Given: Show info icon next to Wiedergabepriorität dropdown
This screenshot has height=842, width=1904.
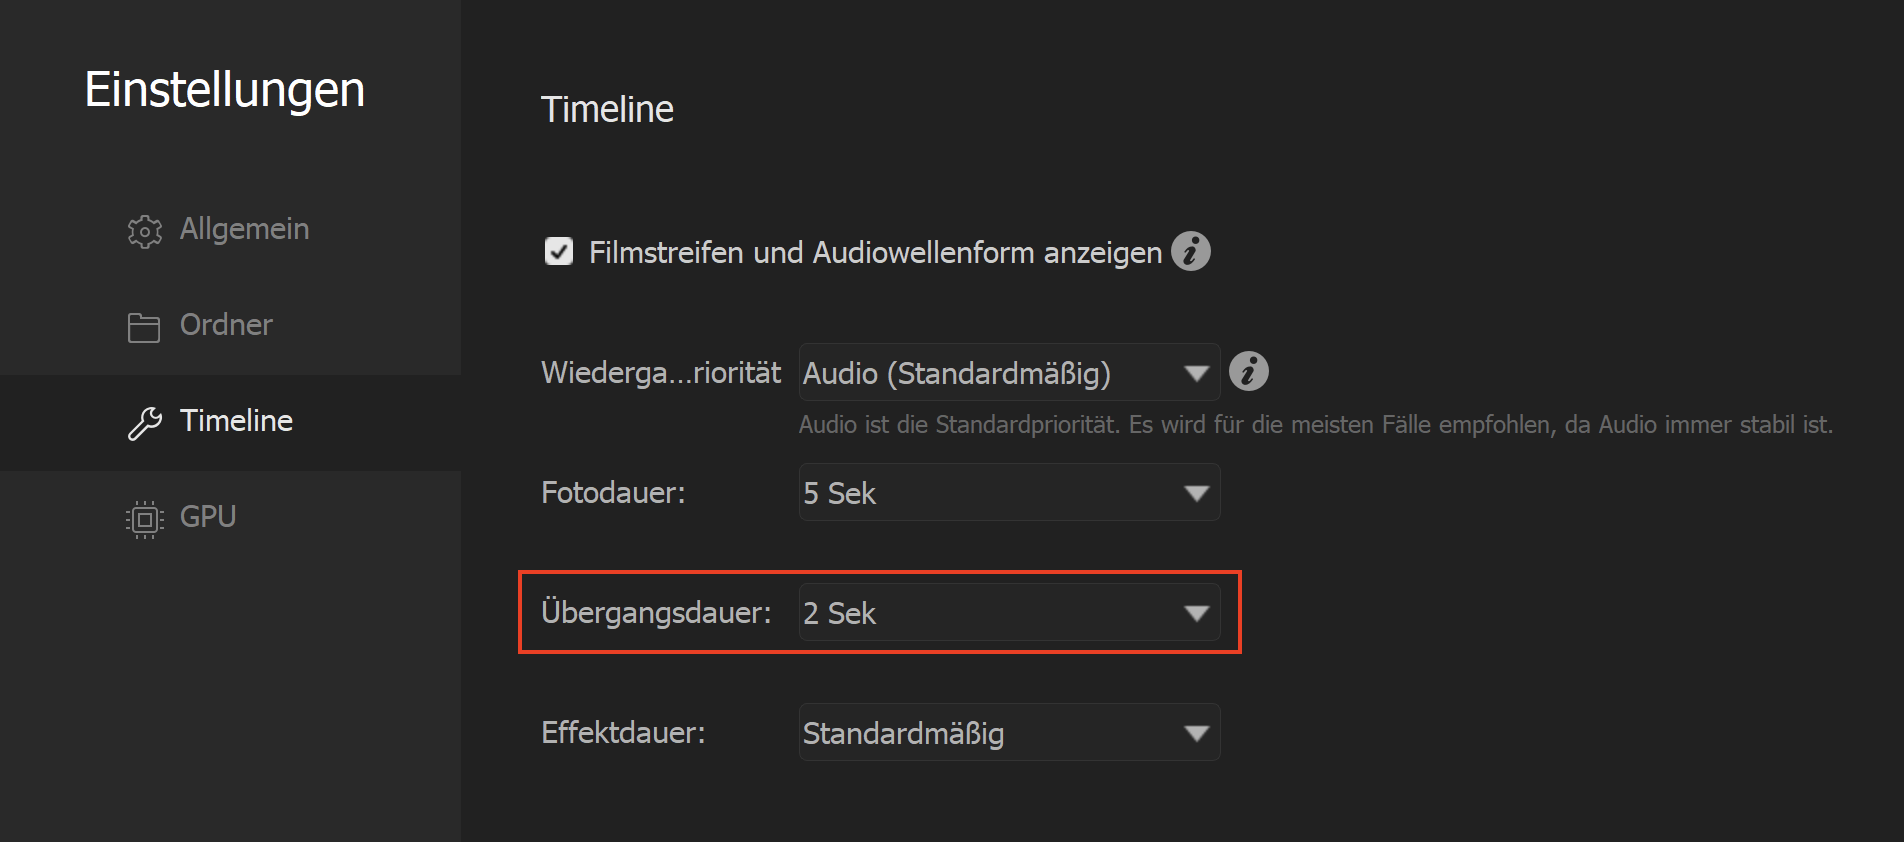Looking at the screenshot, I should tap(1248, 371).
